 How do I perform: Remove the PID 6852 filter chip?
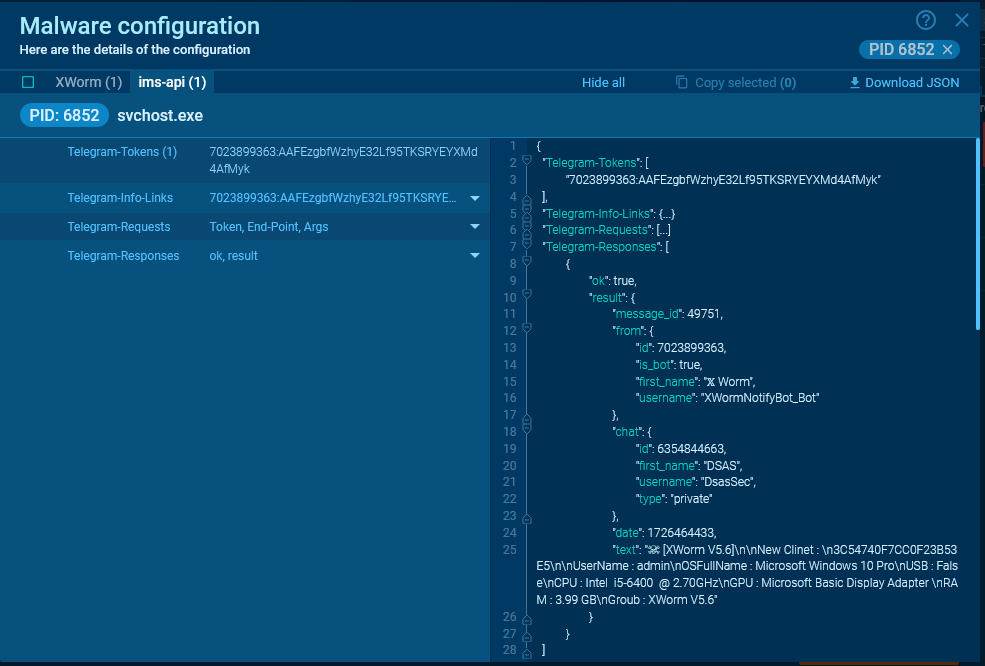(948, 50)
